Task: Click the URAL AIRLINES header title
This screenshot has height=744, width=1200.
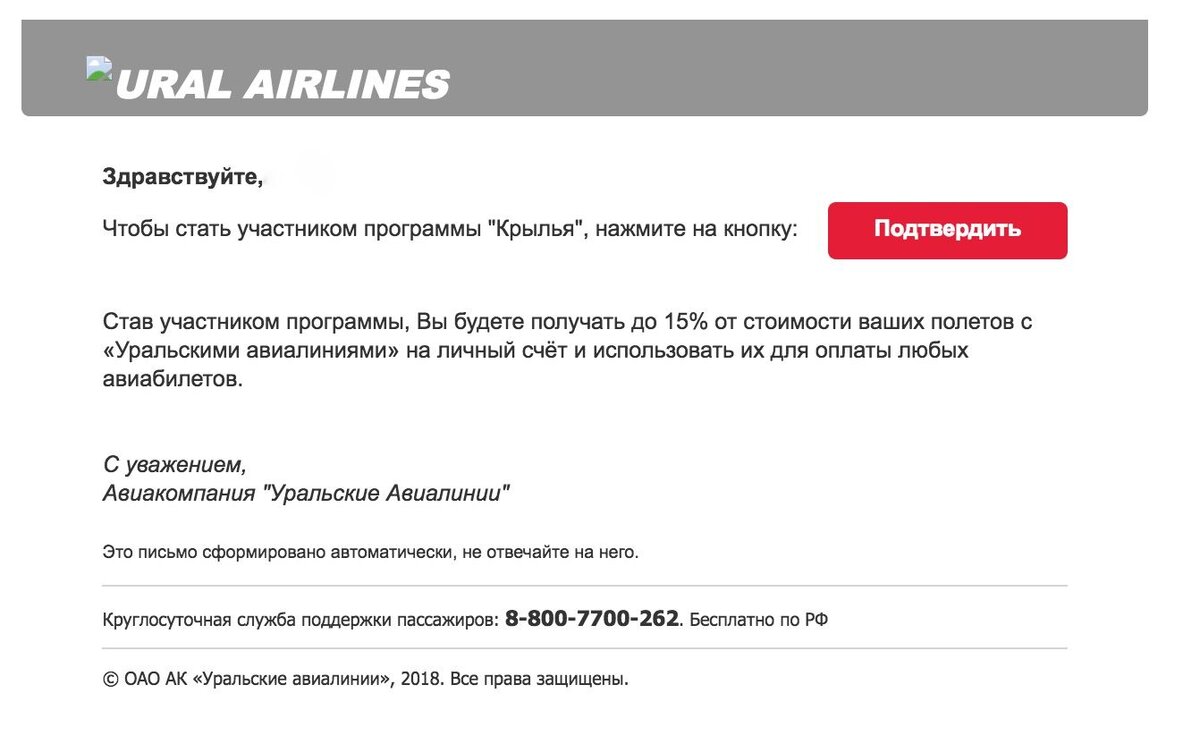Action: tap(283, 85)
